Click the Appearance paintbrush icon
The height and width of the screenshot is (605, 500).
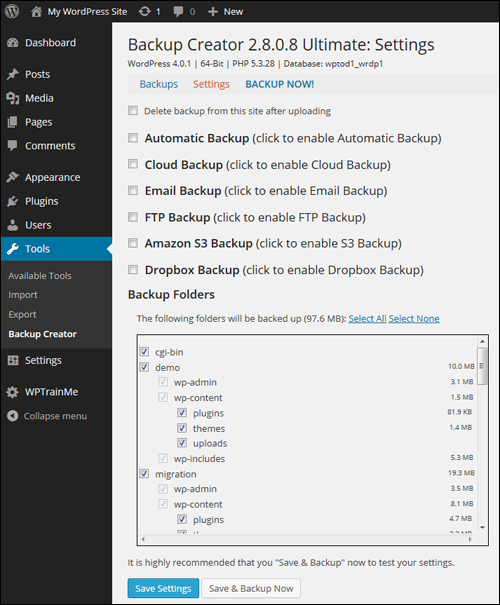pyautogui.click(x=13, y=177)
